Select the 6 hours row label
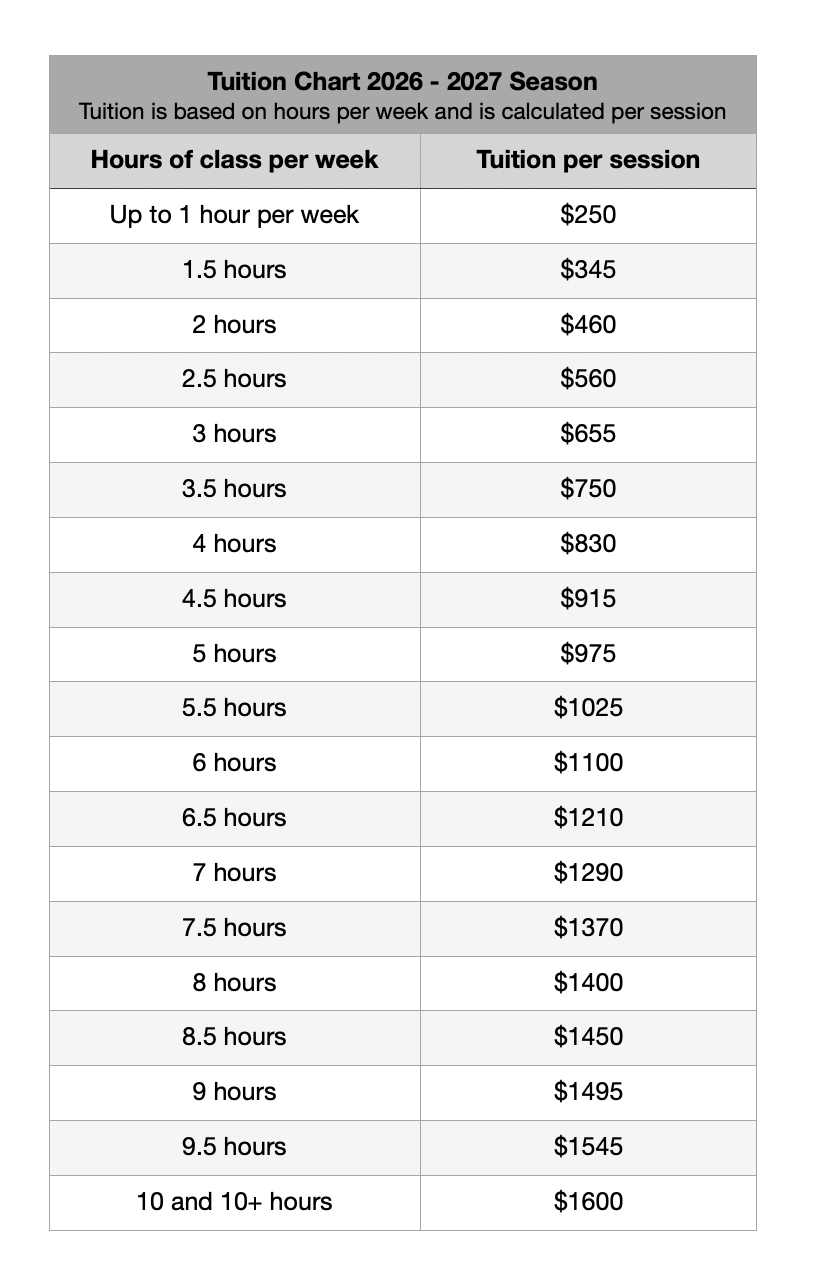This screenshot has height=1272, width=814. (x=234, y=763)
